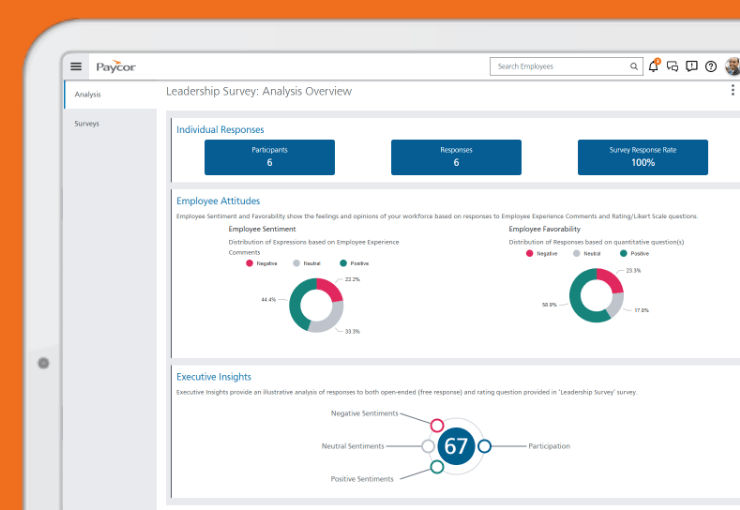740x510 pixels.
Task: Click the red 23.3% favorability donut segment
Action: pos(612,278)
